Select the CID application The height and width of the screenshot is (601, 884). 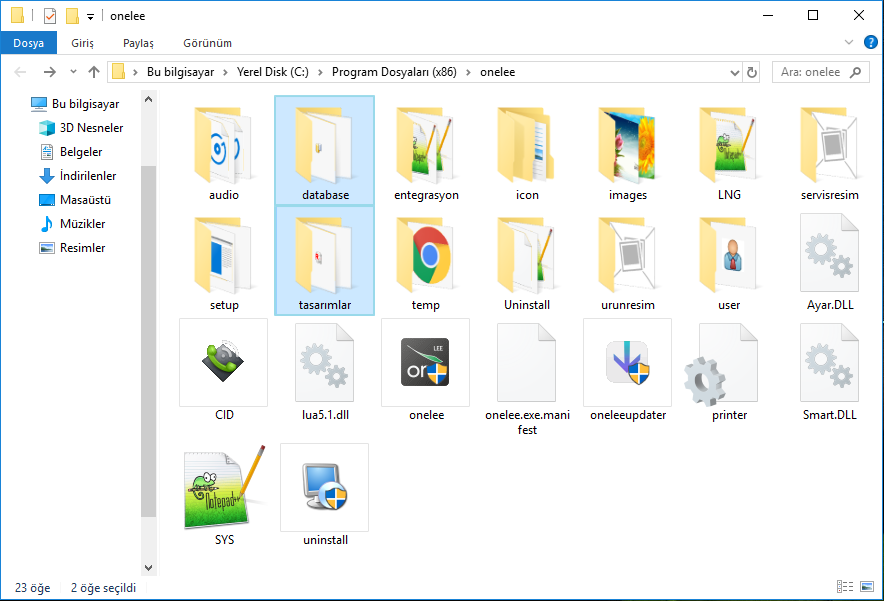224,371
